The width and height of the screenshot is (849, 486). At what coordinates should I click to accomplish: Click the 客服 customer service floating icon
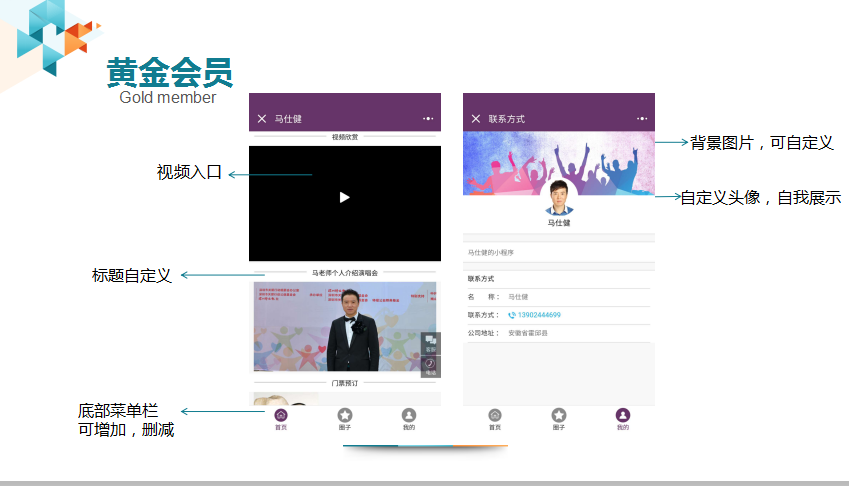pyautogui.click(x=431, y=343)
